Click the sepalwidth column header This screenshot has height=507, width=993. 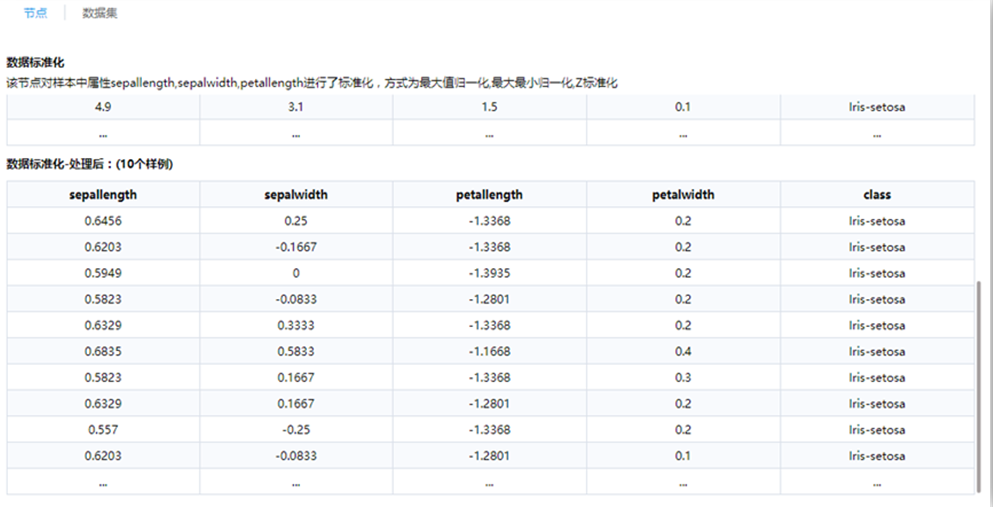tap(295, 195)
